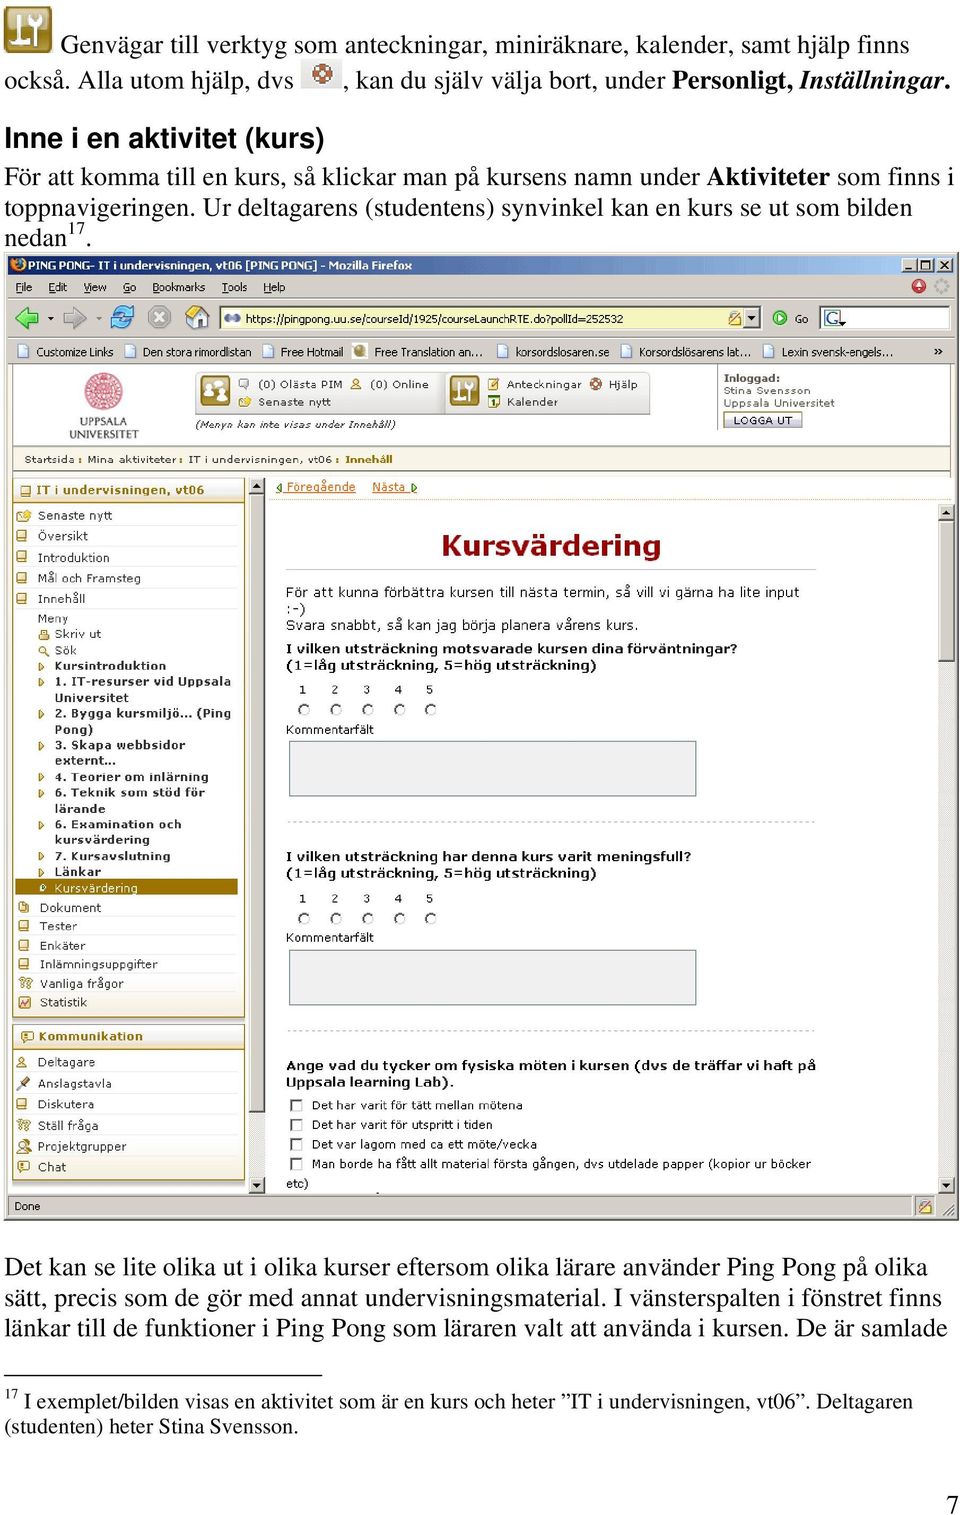The height and width of the screenshot is (1515, 960).
Task: Check 'Det var lagom med ca ett möte/vecka'
Action: (x=296, y=1144)
